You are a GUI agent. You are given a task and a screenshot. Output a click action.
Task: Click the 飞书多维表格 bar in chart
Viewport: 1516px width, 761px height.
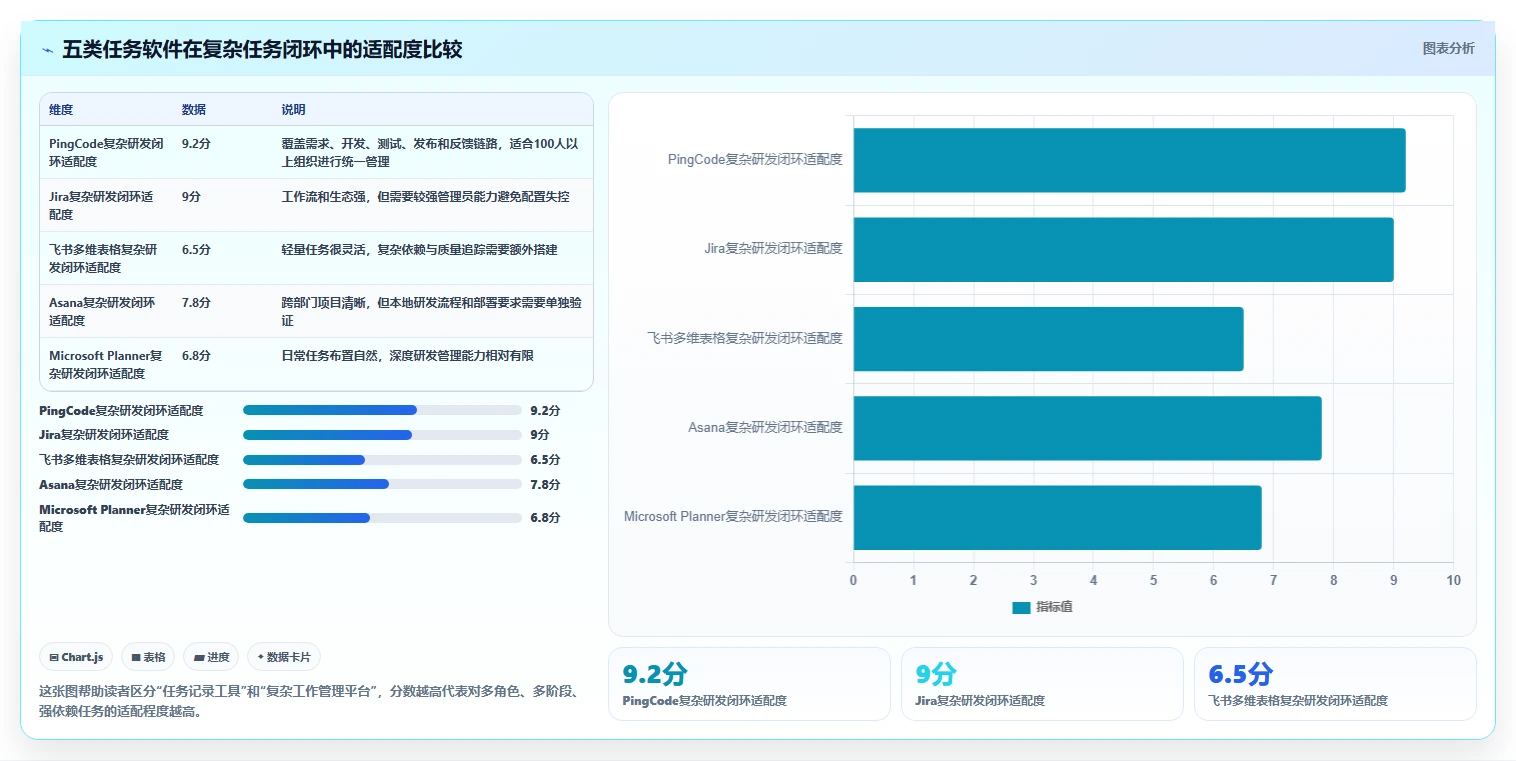(x=1048, y=338)
